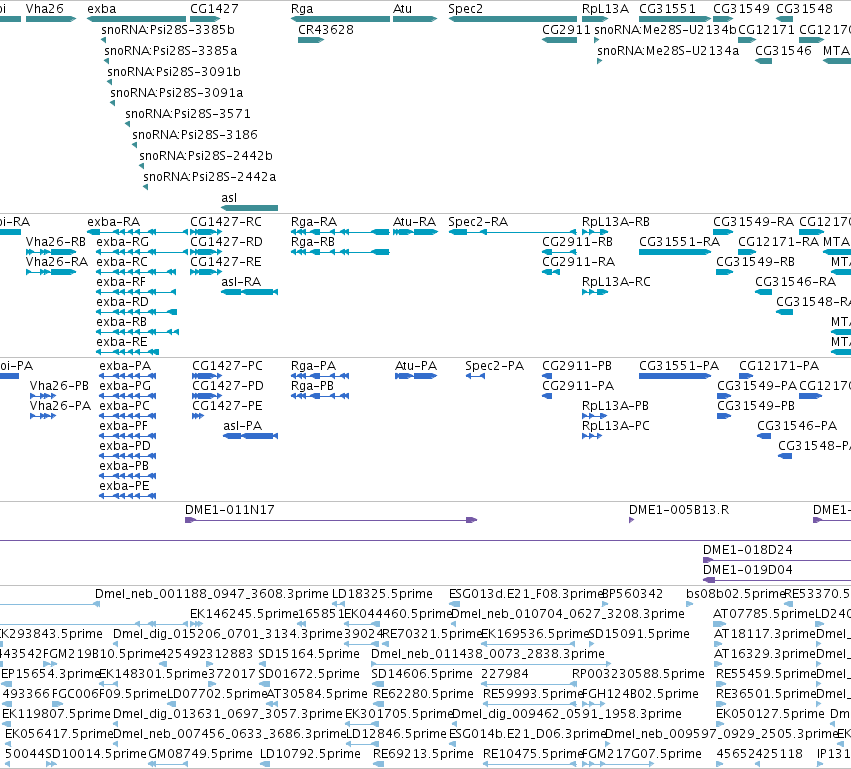Click the BP560342 EST label
Image resolution: width=851 pixels, height=769 pixels.
point(632,594)
